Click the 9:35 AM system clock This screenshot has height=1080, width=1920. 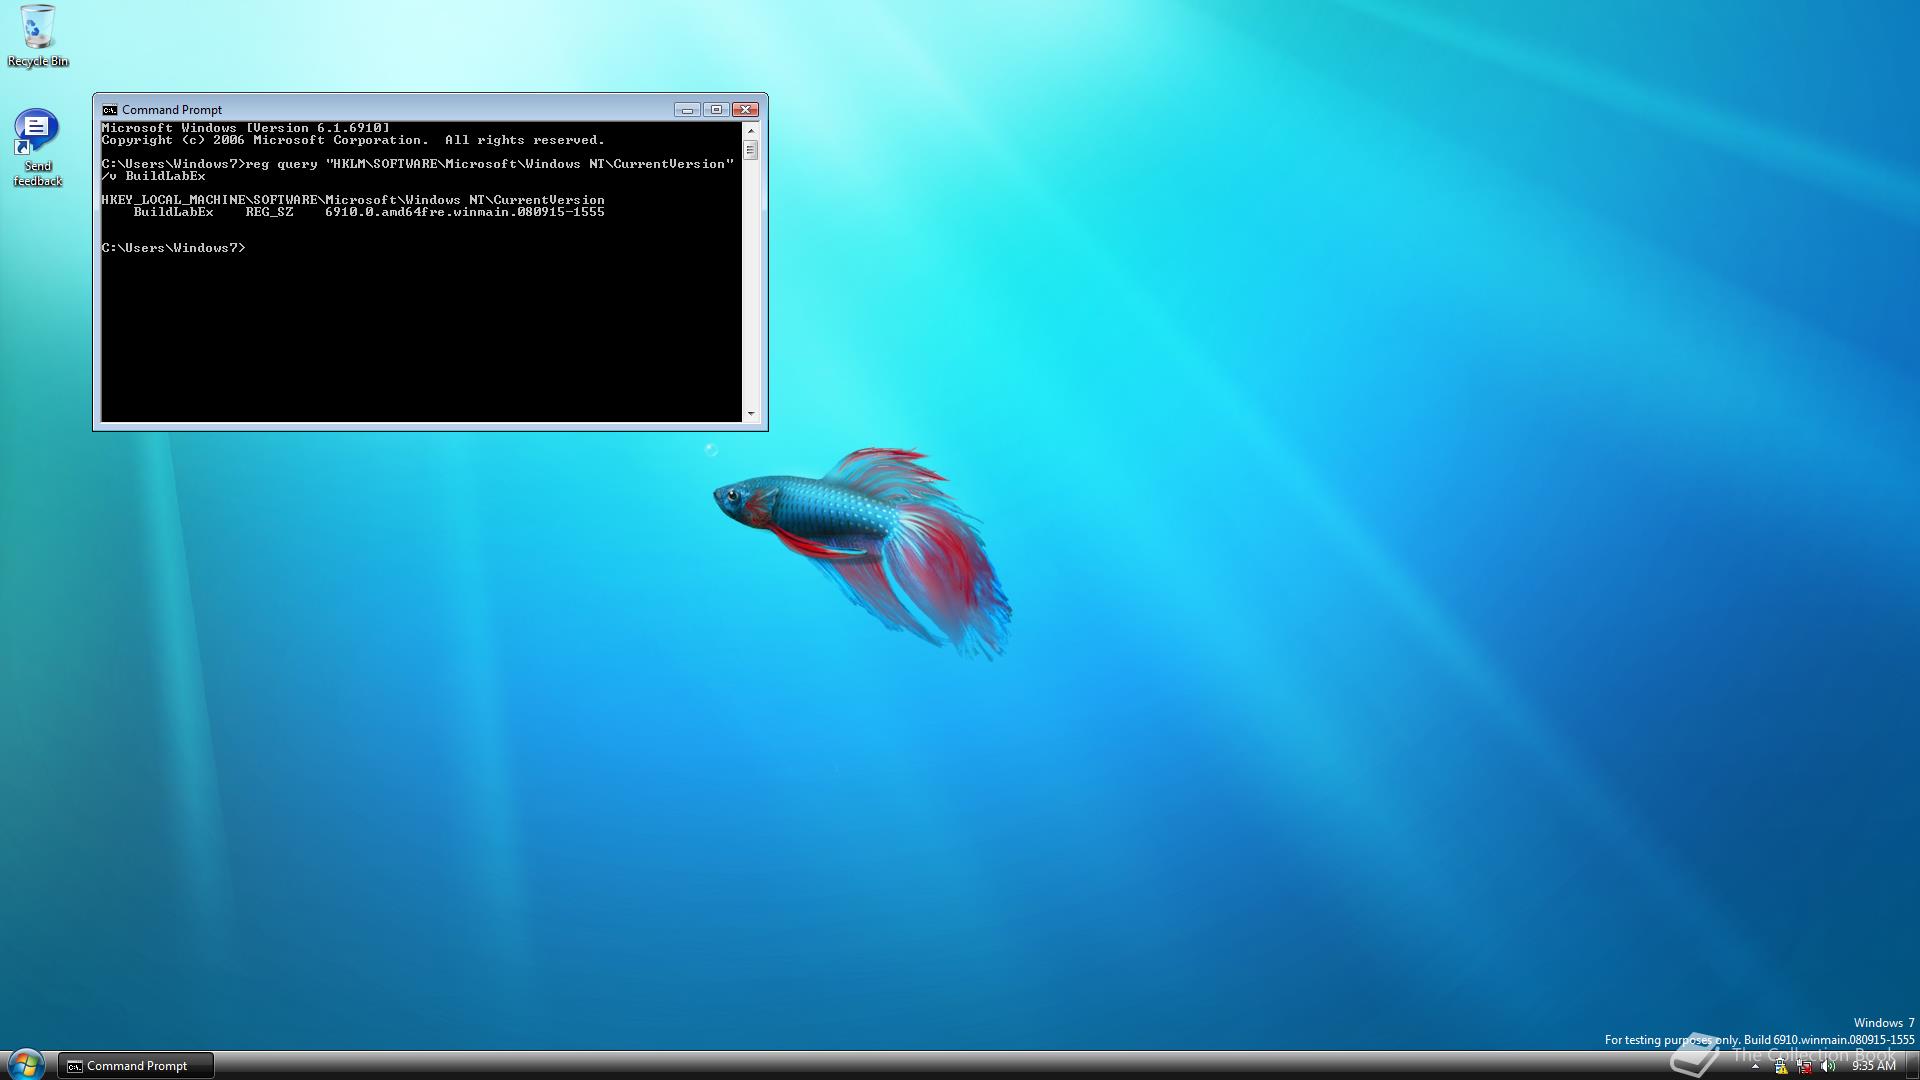click(1873, 1066)
